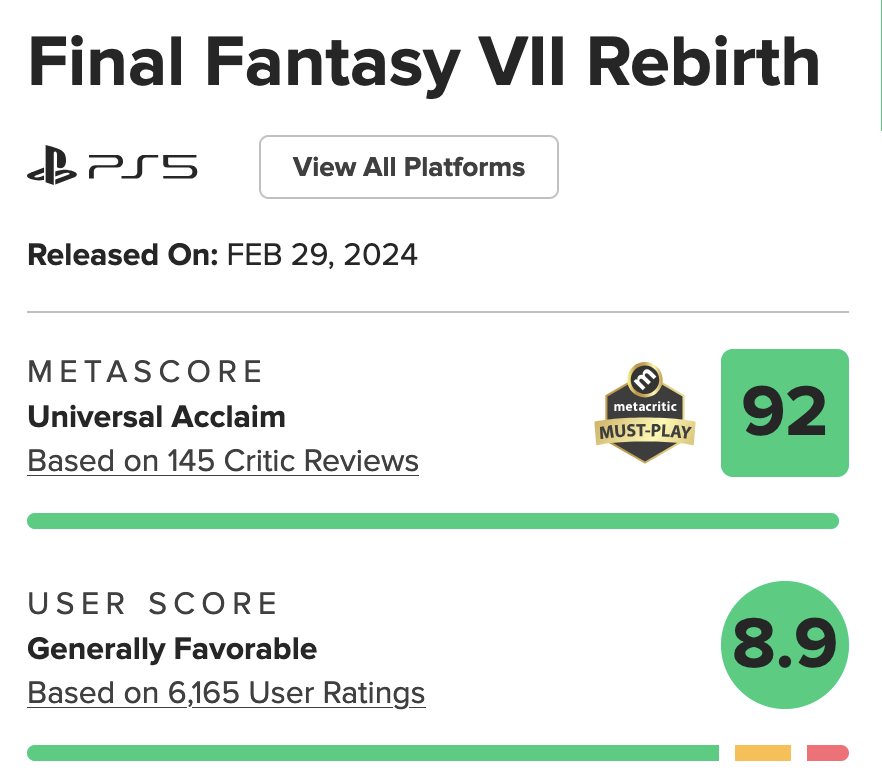Click the PlayStation logo symbol
The height and width of the screenshot is (783, 882).
coord(52,168)
